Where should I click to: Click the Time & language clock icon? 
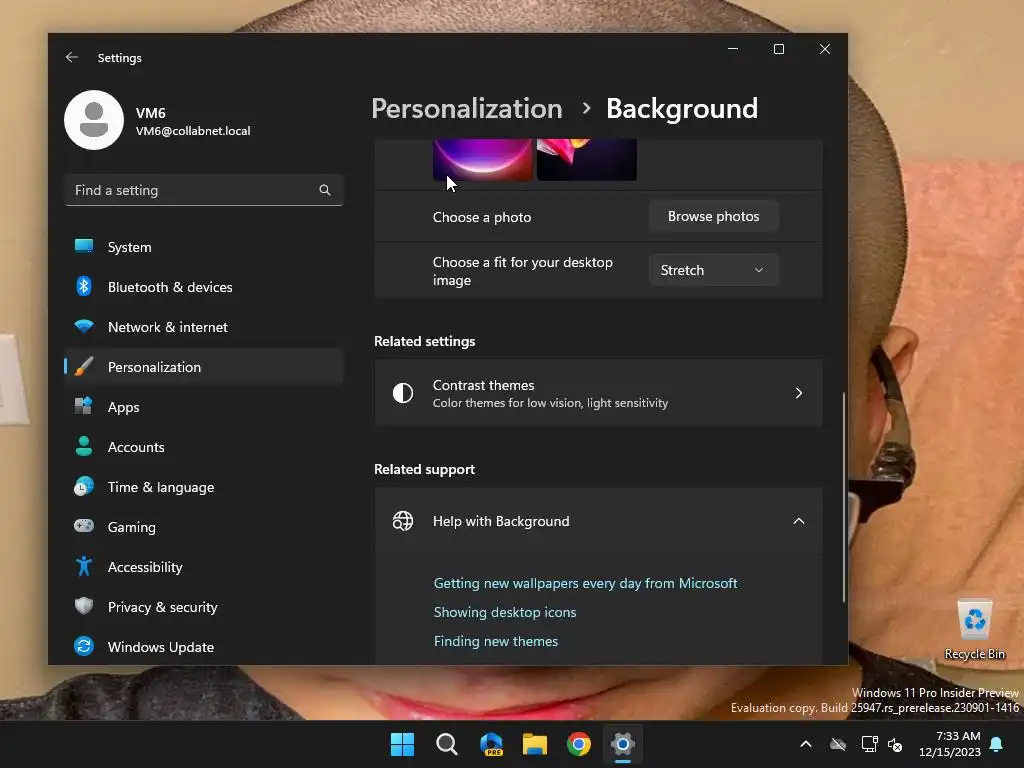84,486
